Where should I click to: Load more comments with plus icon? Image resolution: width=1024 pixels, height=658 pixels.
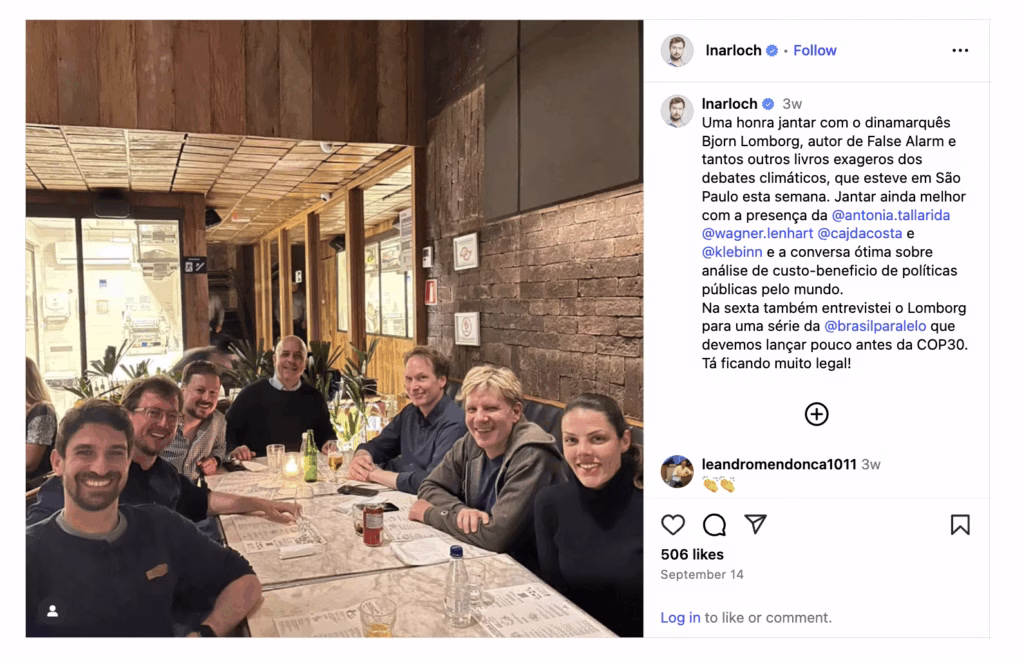(816, 414)
